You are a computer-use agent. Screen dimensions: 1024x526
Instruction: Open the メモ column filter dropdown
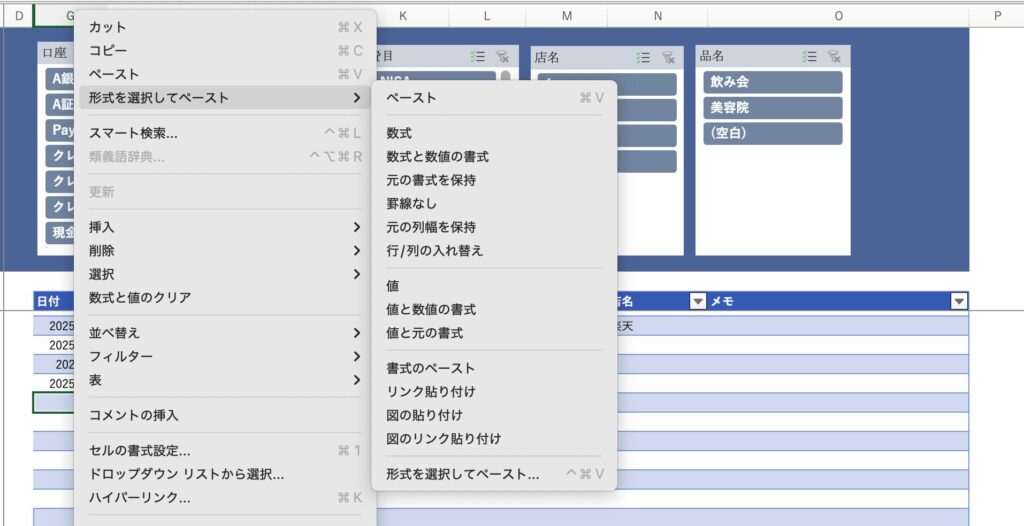959,301
